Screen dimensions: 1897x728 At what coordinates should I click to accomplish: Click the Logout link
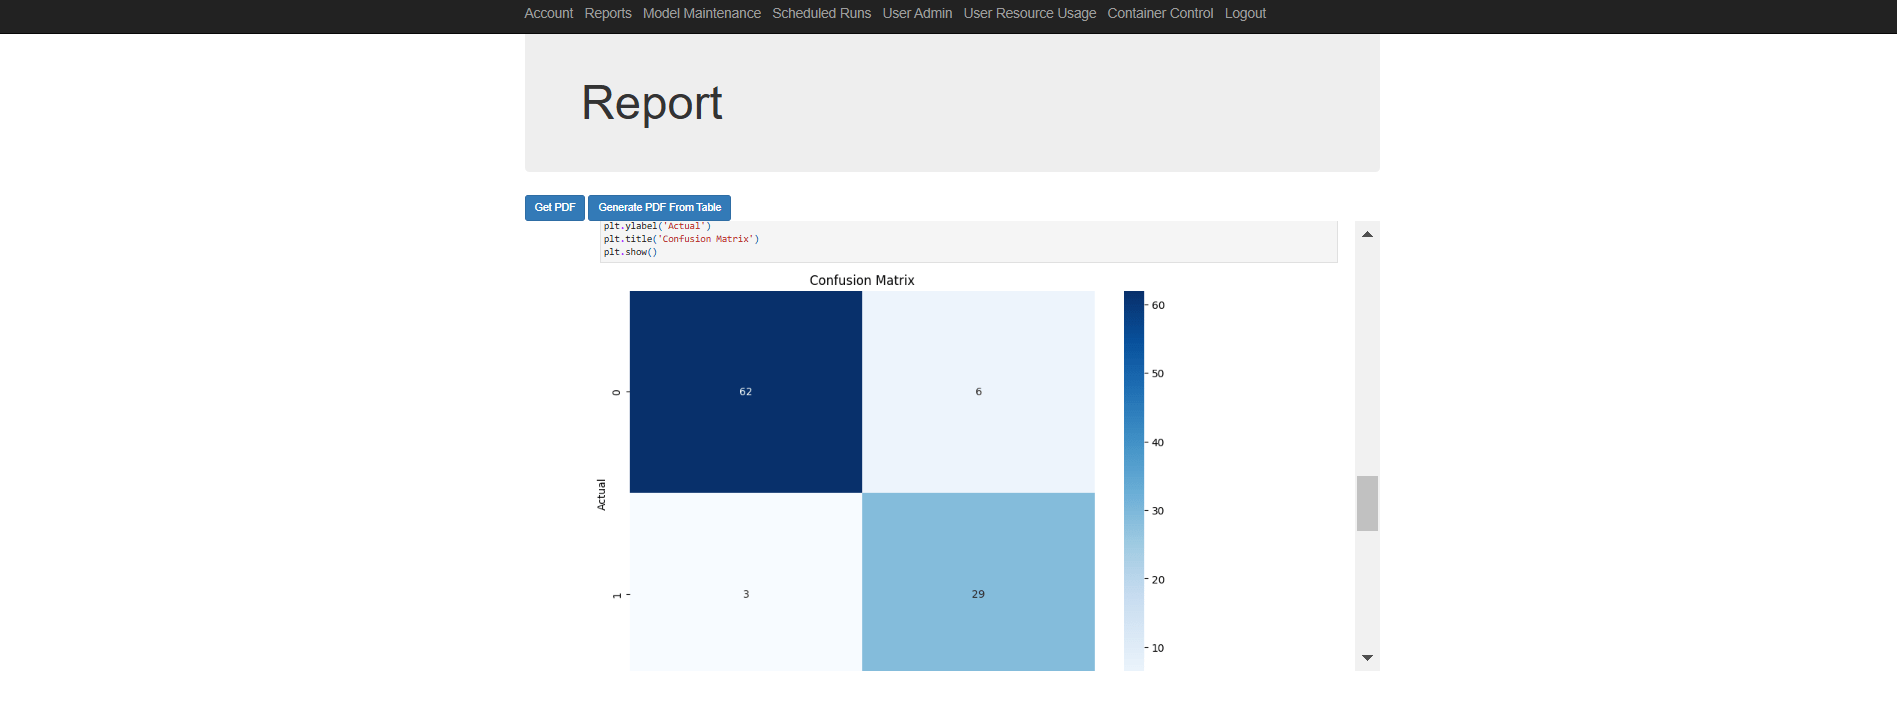point(1245,13)
